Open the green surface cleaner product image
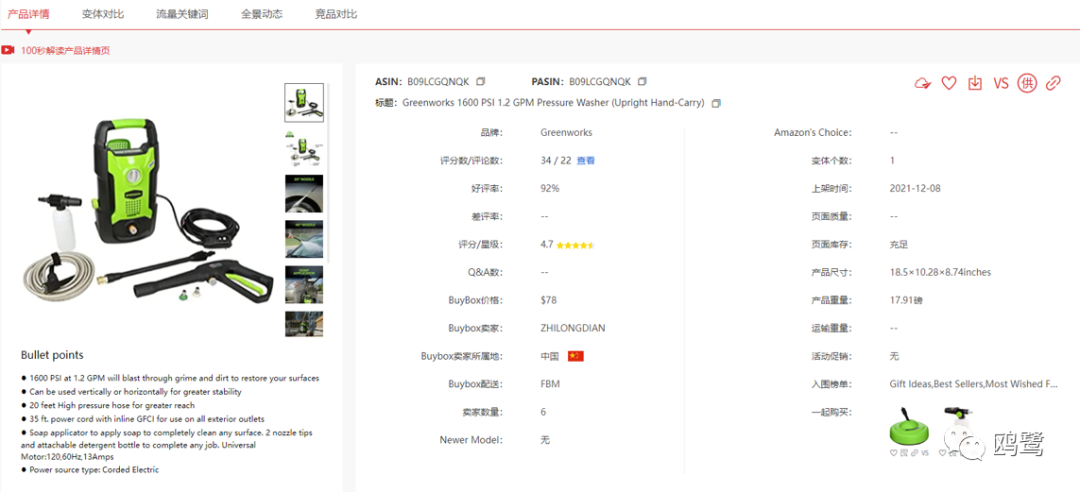Image resolution: width=1080 pixels, height=492 pixels. [909, 427]
